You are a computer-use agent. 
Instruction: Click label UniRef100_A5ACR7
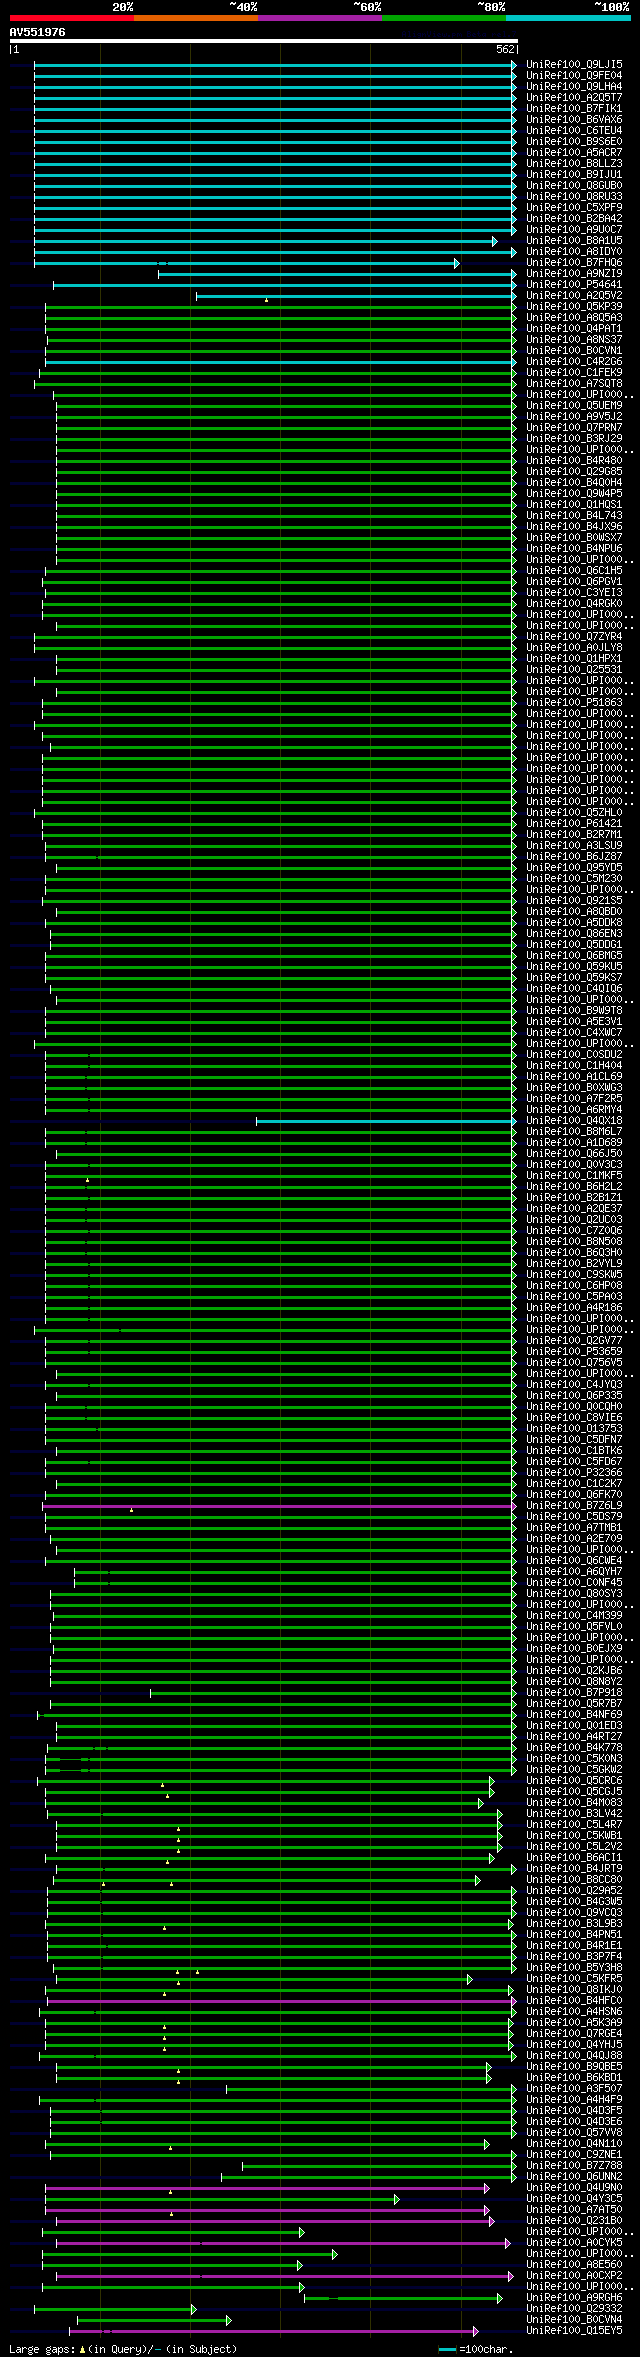pos(574,153)
